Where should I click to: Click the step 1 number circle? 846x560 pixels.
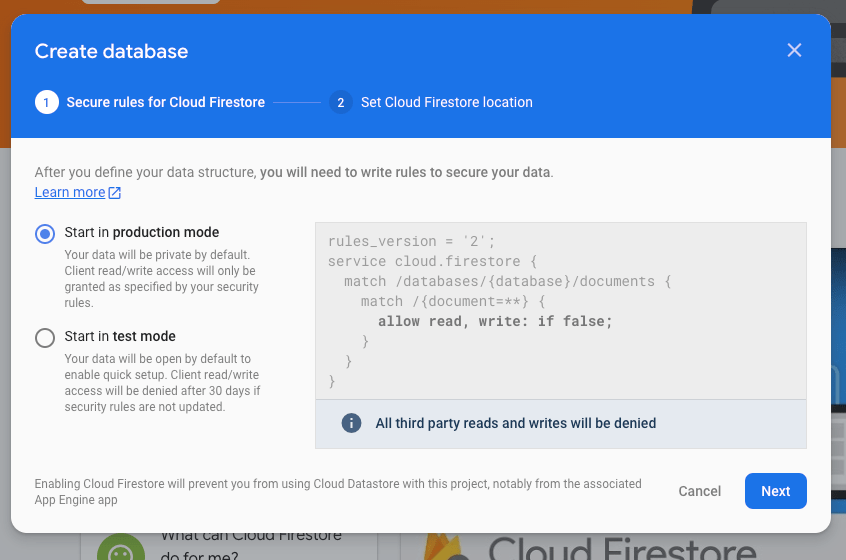[46, 102]
